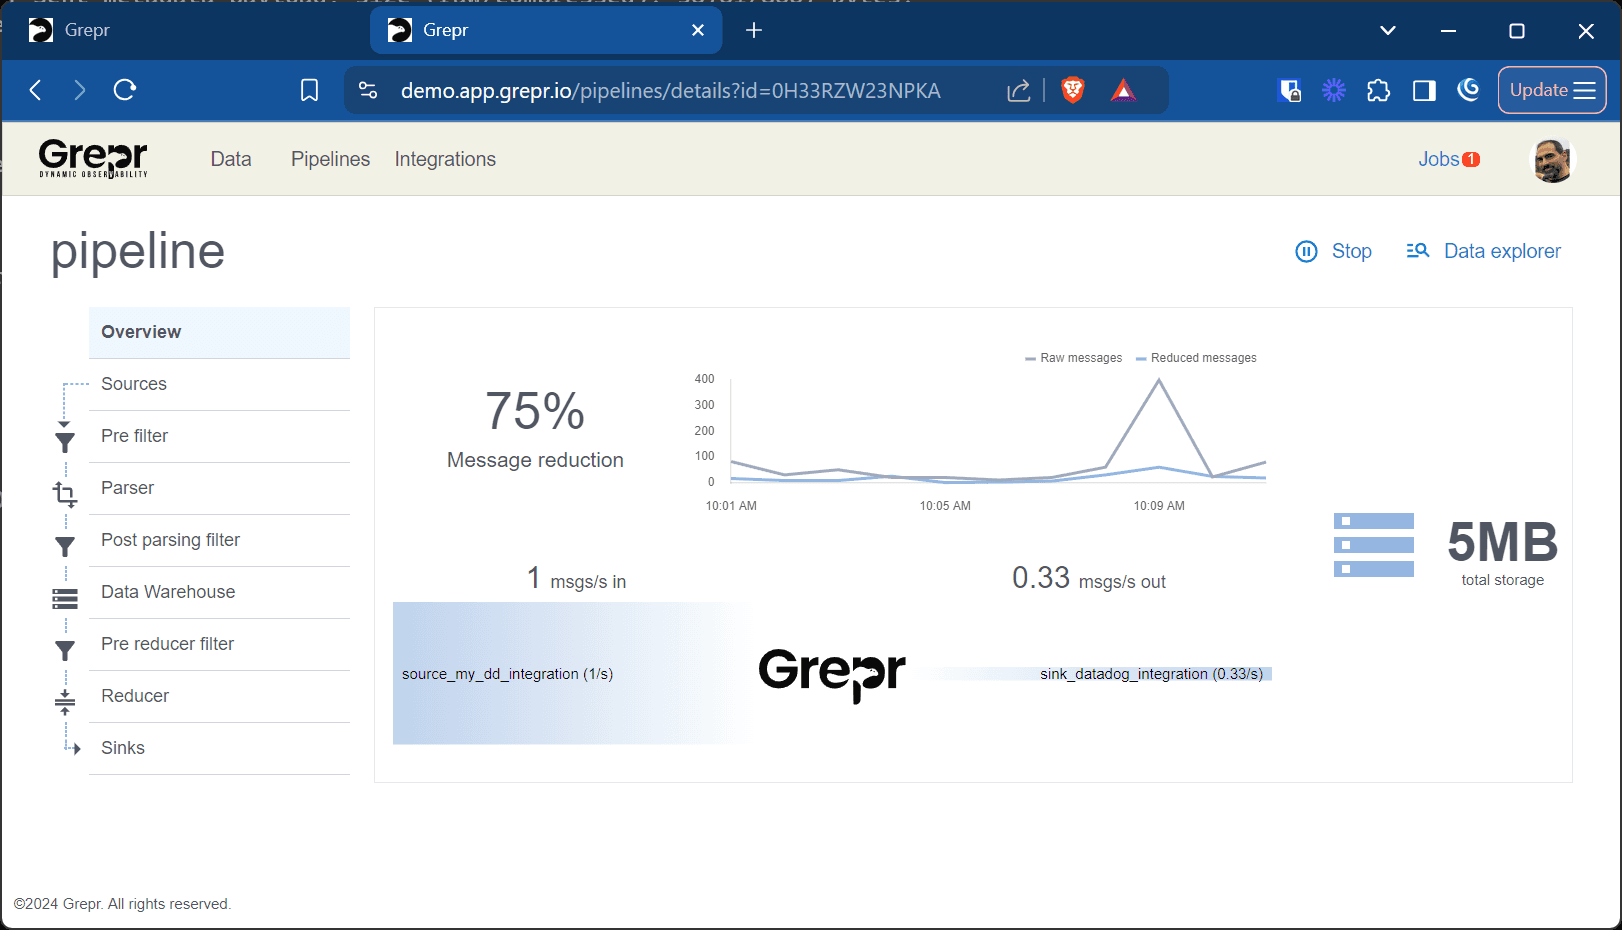
Task: Click the sink_datadog_integration flow bar
Action: (1095, 674)
